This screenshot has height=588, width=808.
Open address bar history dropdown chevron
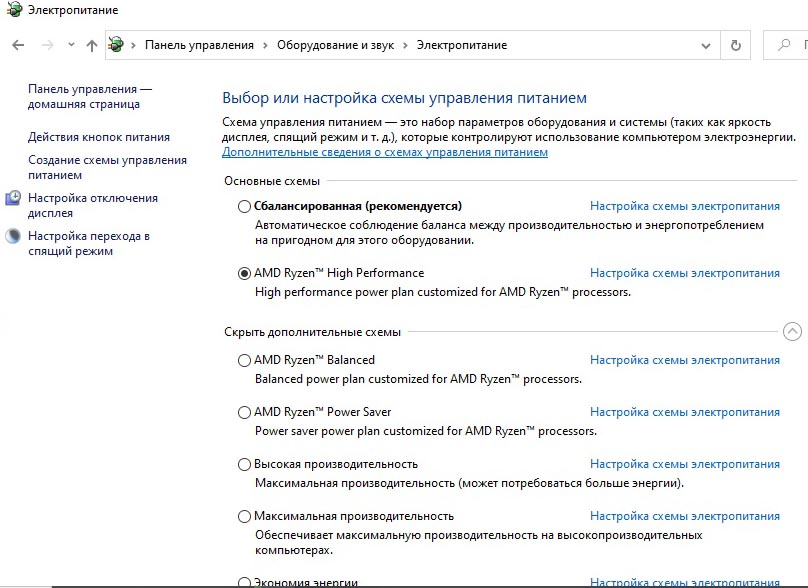(x=705, y=46)
